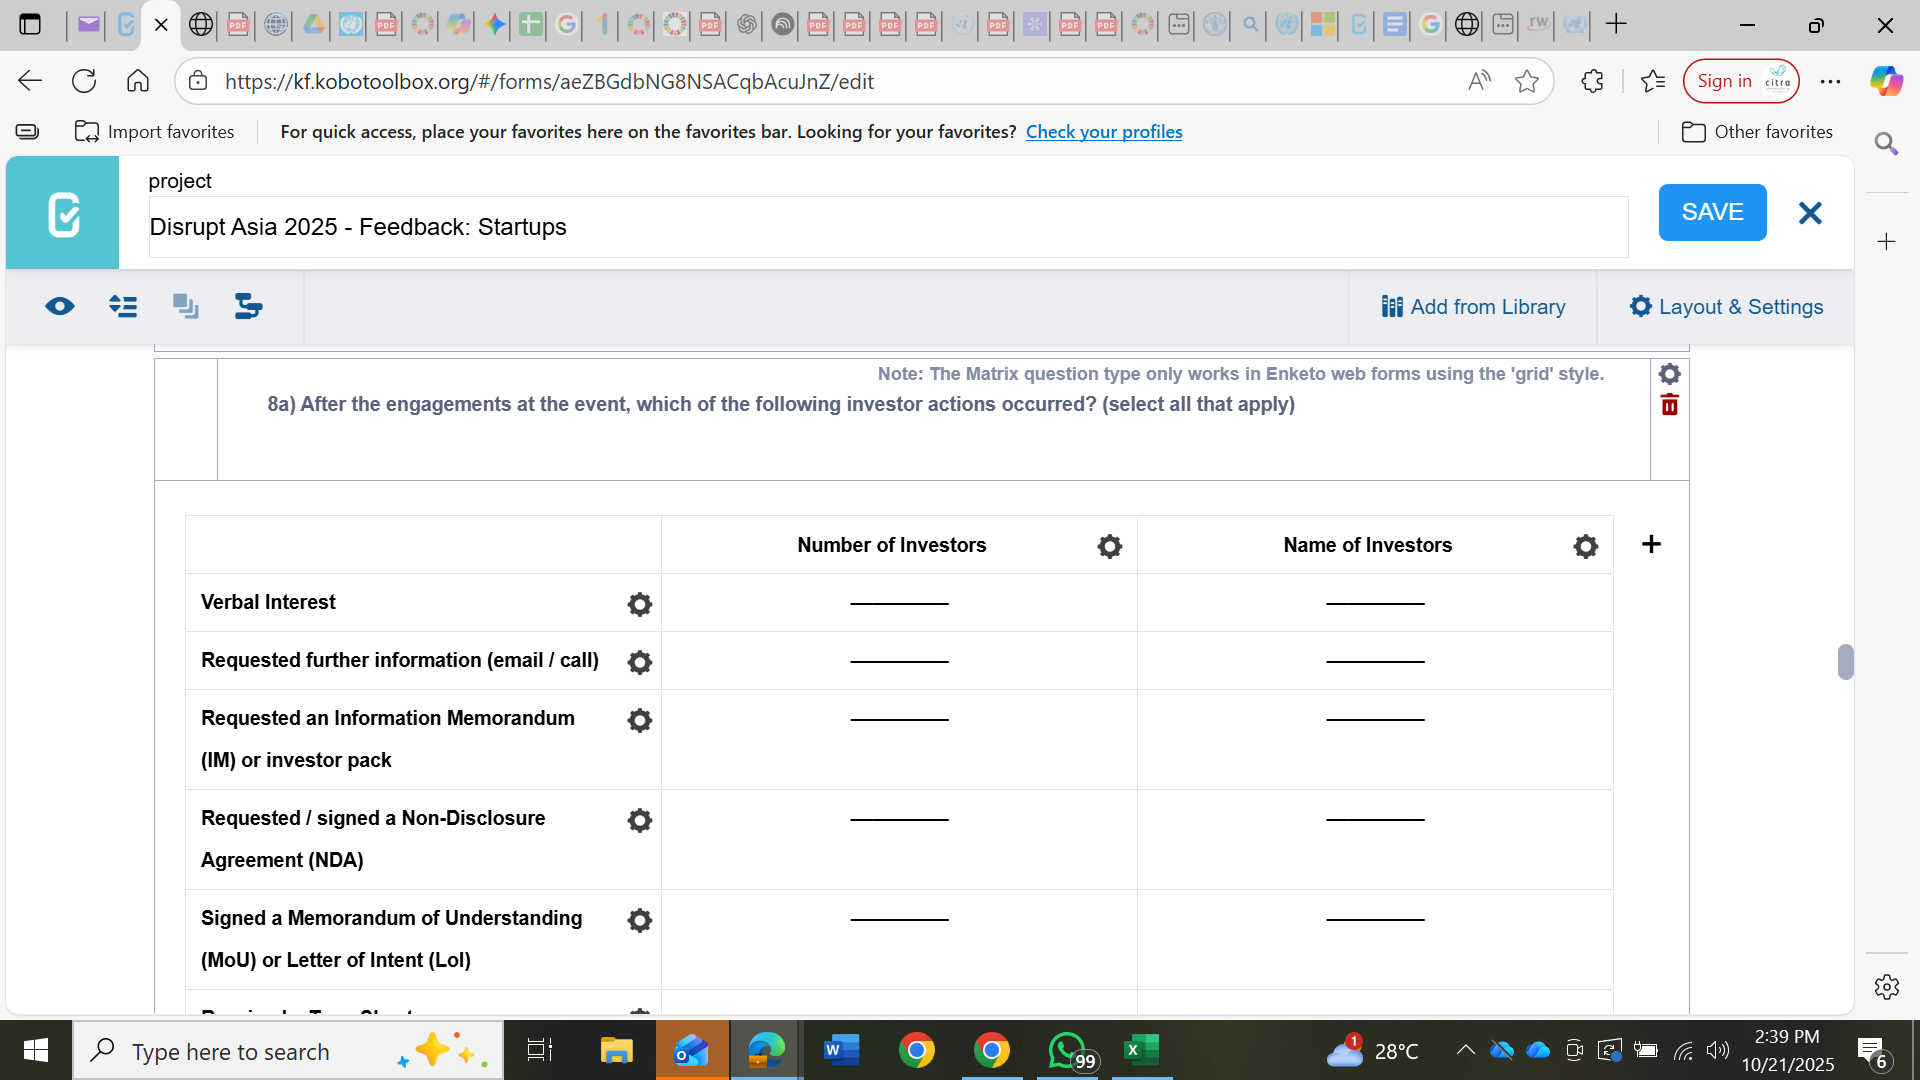Open Name of Investors column settings

1585,546
